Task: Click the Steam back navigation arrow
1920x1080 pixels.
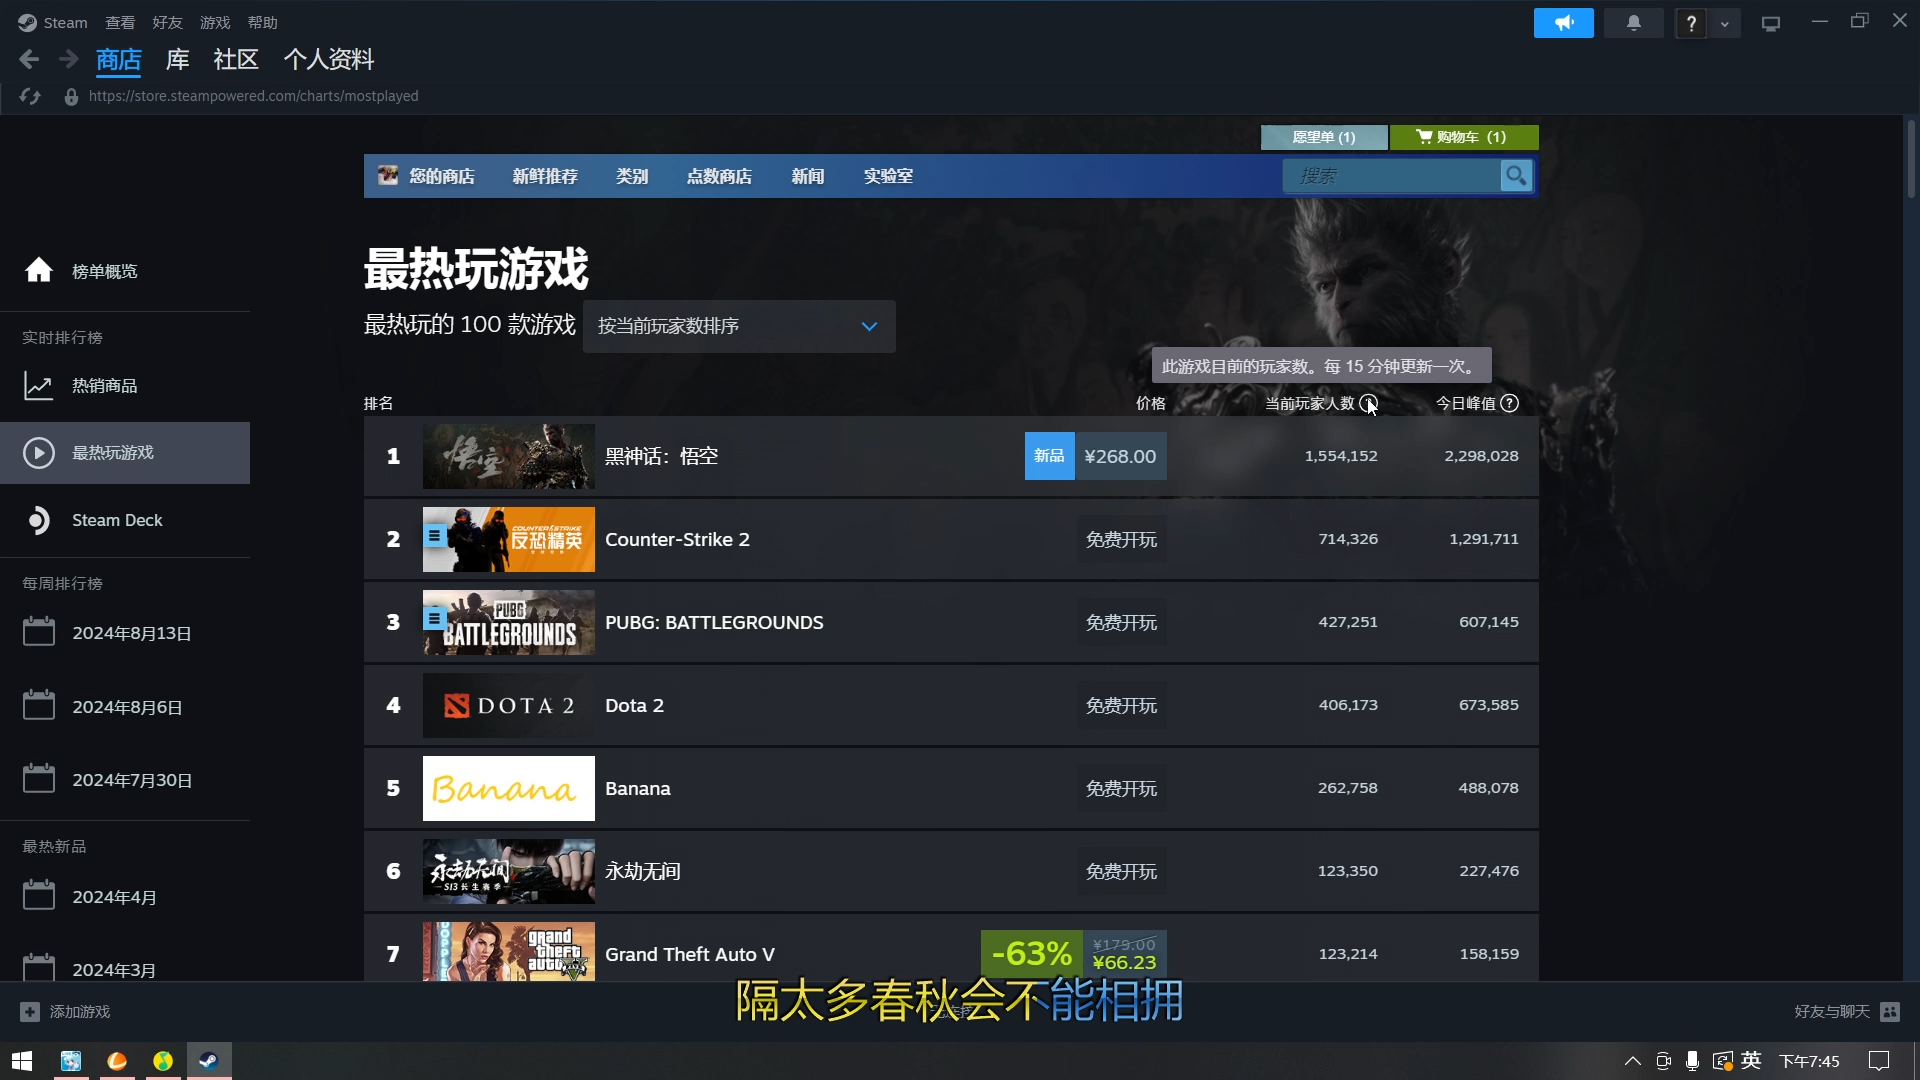Action: coord(29,60)
